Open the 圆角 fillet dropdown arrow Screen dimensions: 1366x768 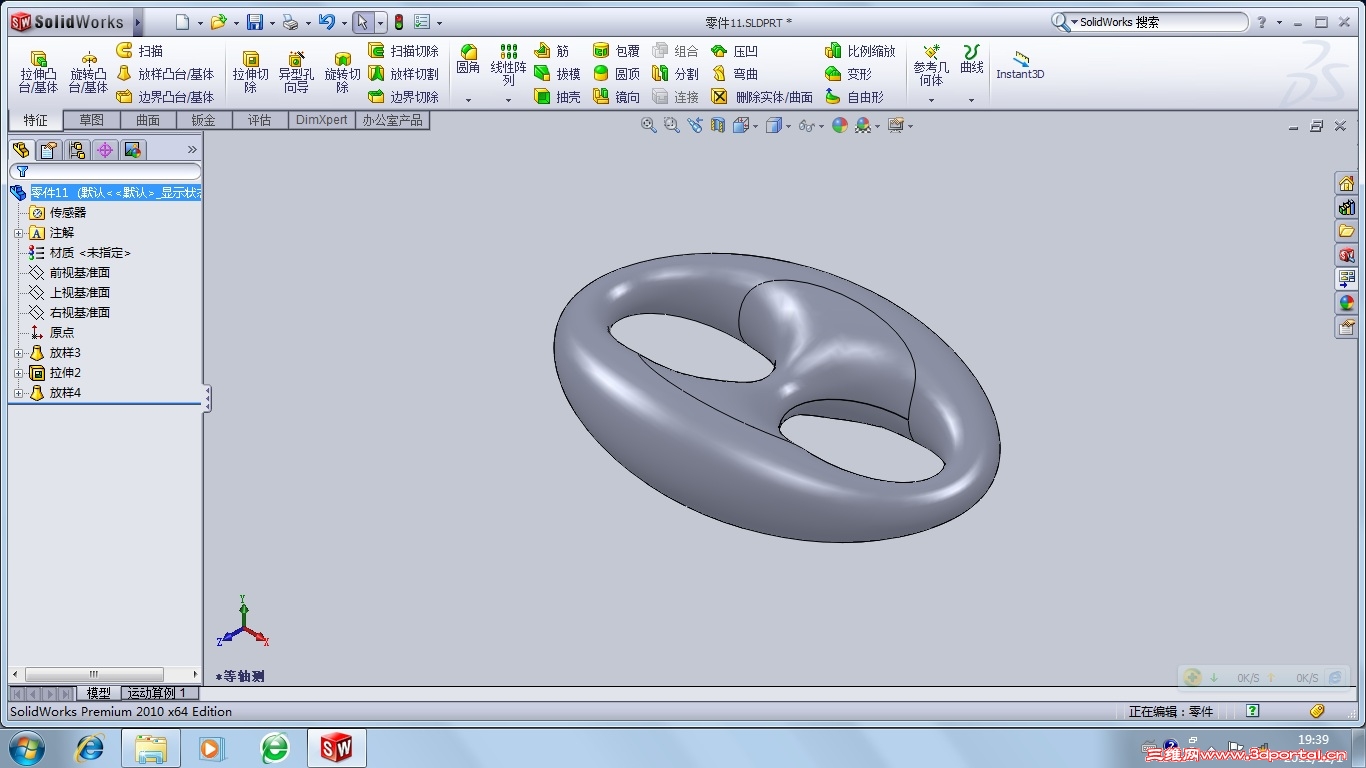(468, 100)
